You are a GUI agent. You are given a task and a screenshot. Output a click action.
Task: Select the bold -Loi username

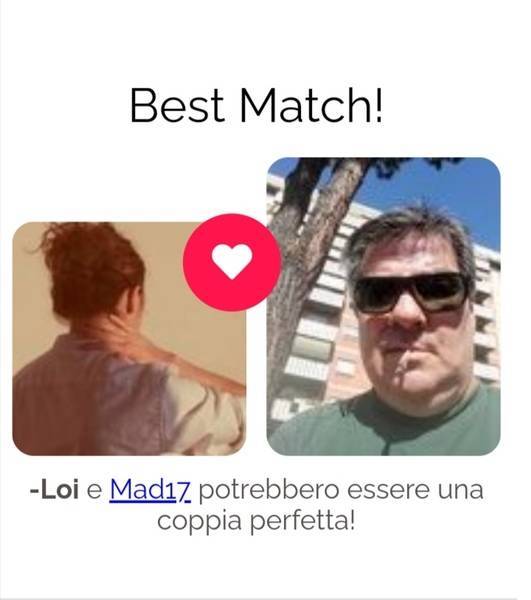click(54, 490)
